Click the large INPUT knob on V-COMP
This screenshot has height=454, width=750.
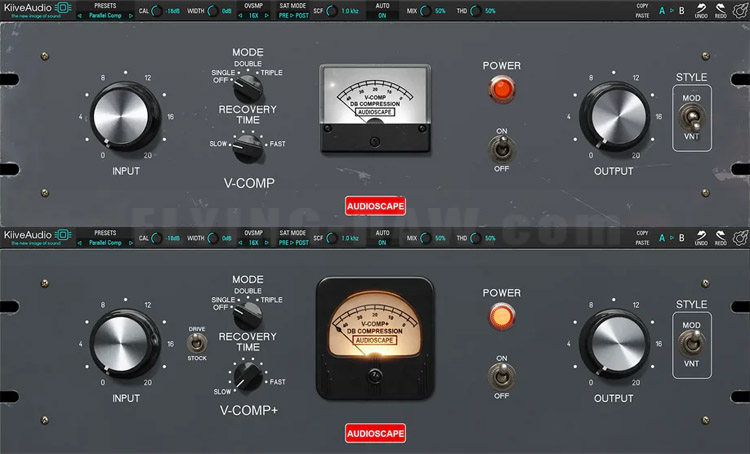pos(125,116)
